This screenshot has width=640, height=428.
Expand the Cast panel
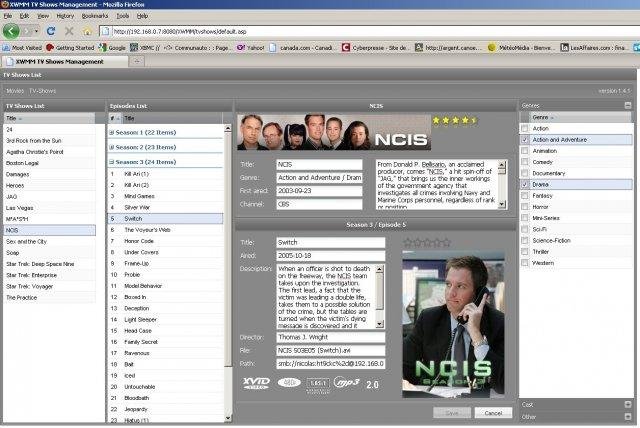(627, 404)
